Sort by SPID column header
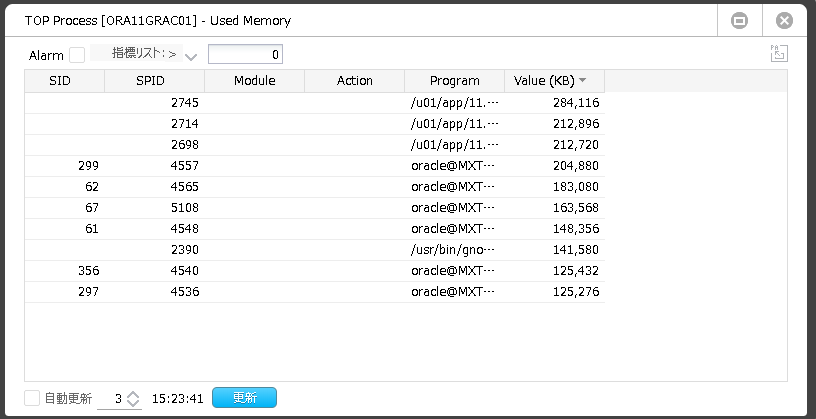 point(155,81)
